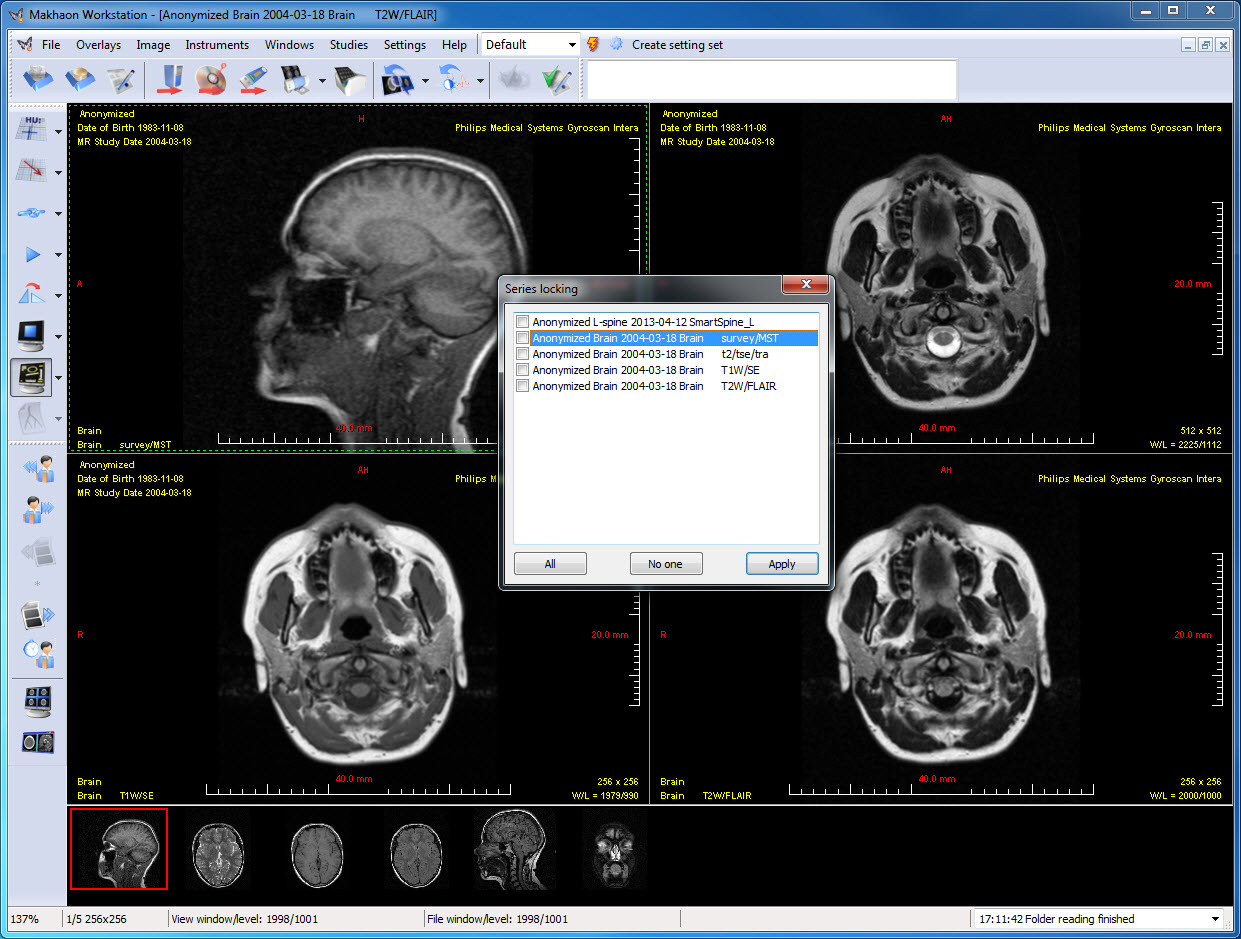Click the patient with clock history icon
The width and height of the screenshot is (1241, 939).
pyautogui.click(x=37, y=653)
